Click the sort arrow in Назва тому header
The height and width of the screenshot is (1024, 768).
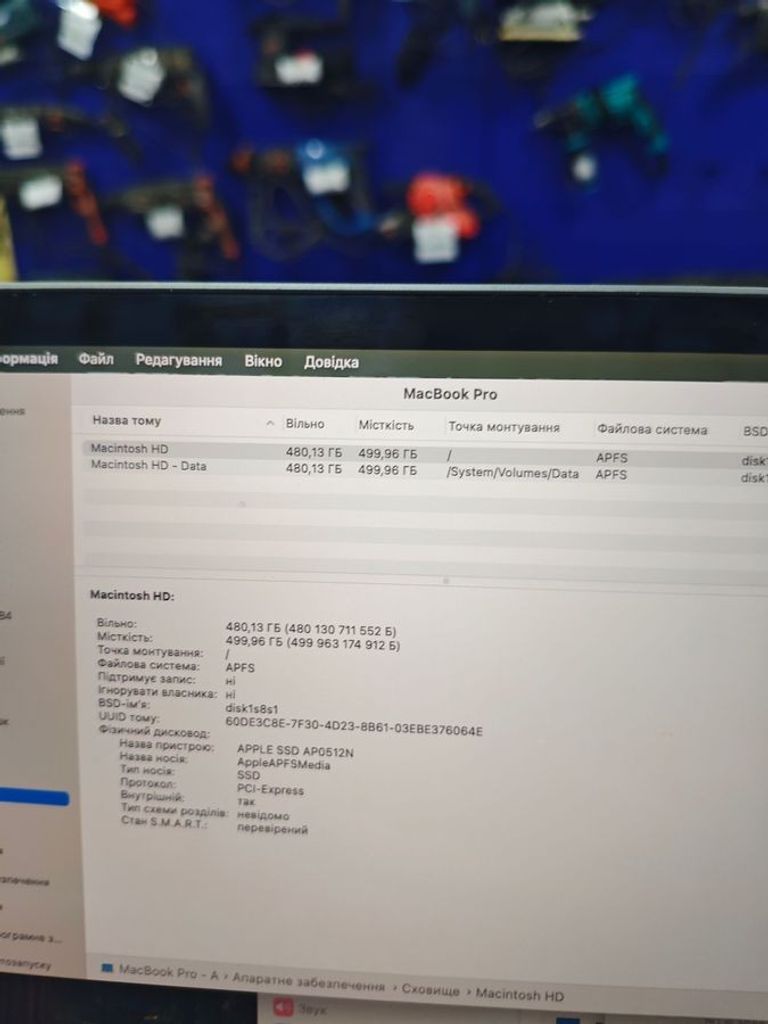[270, 423]
